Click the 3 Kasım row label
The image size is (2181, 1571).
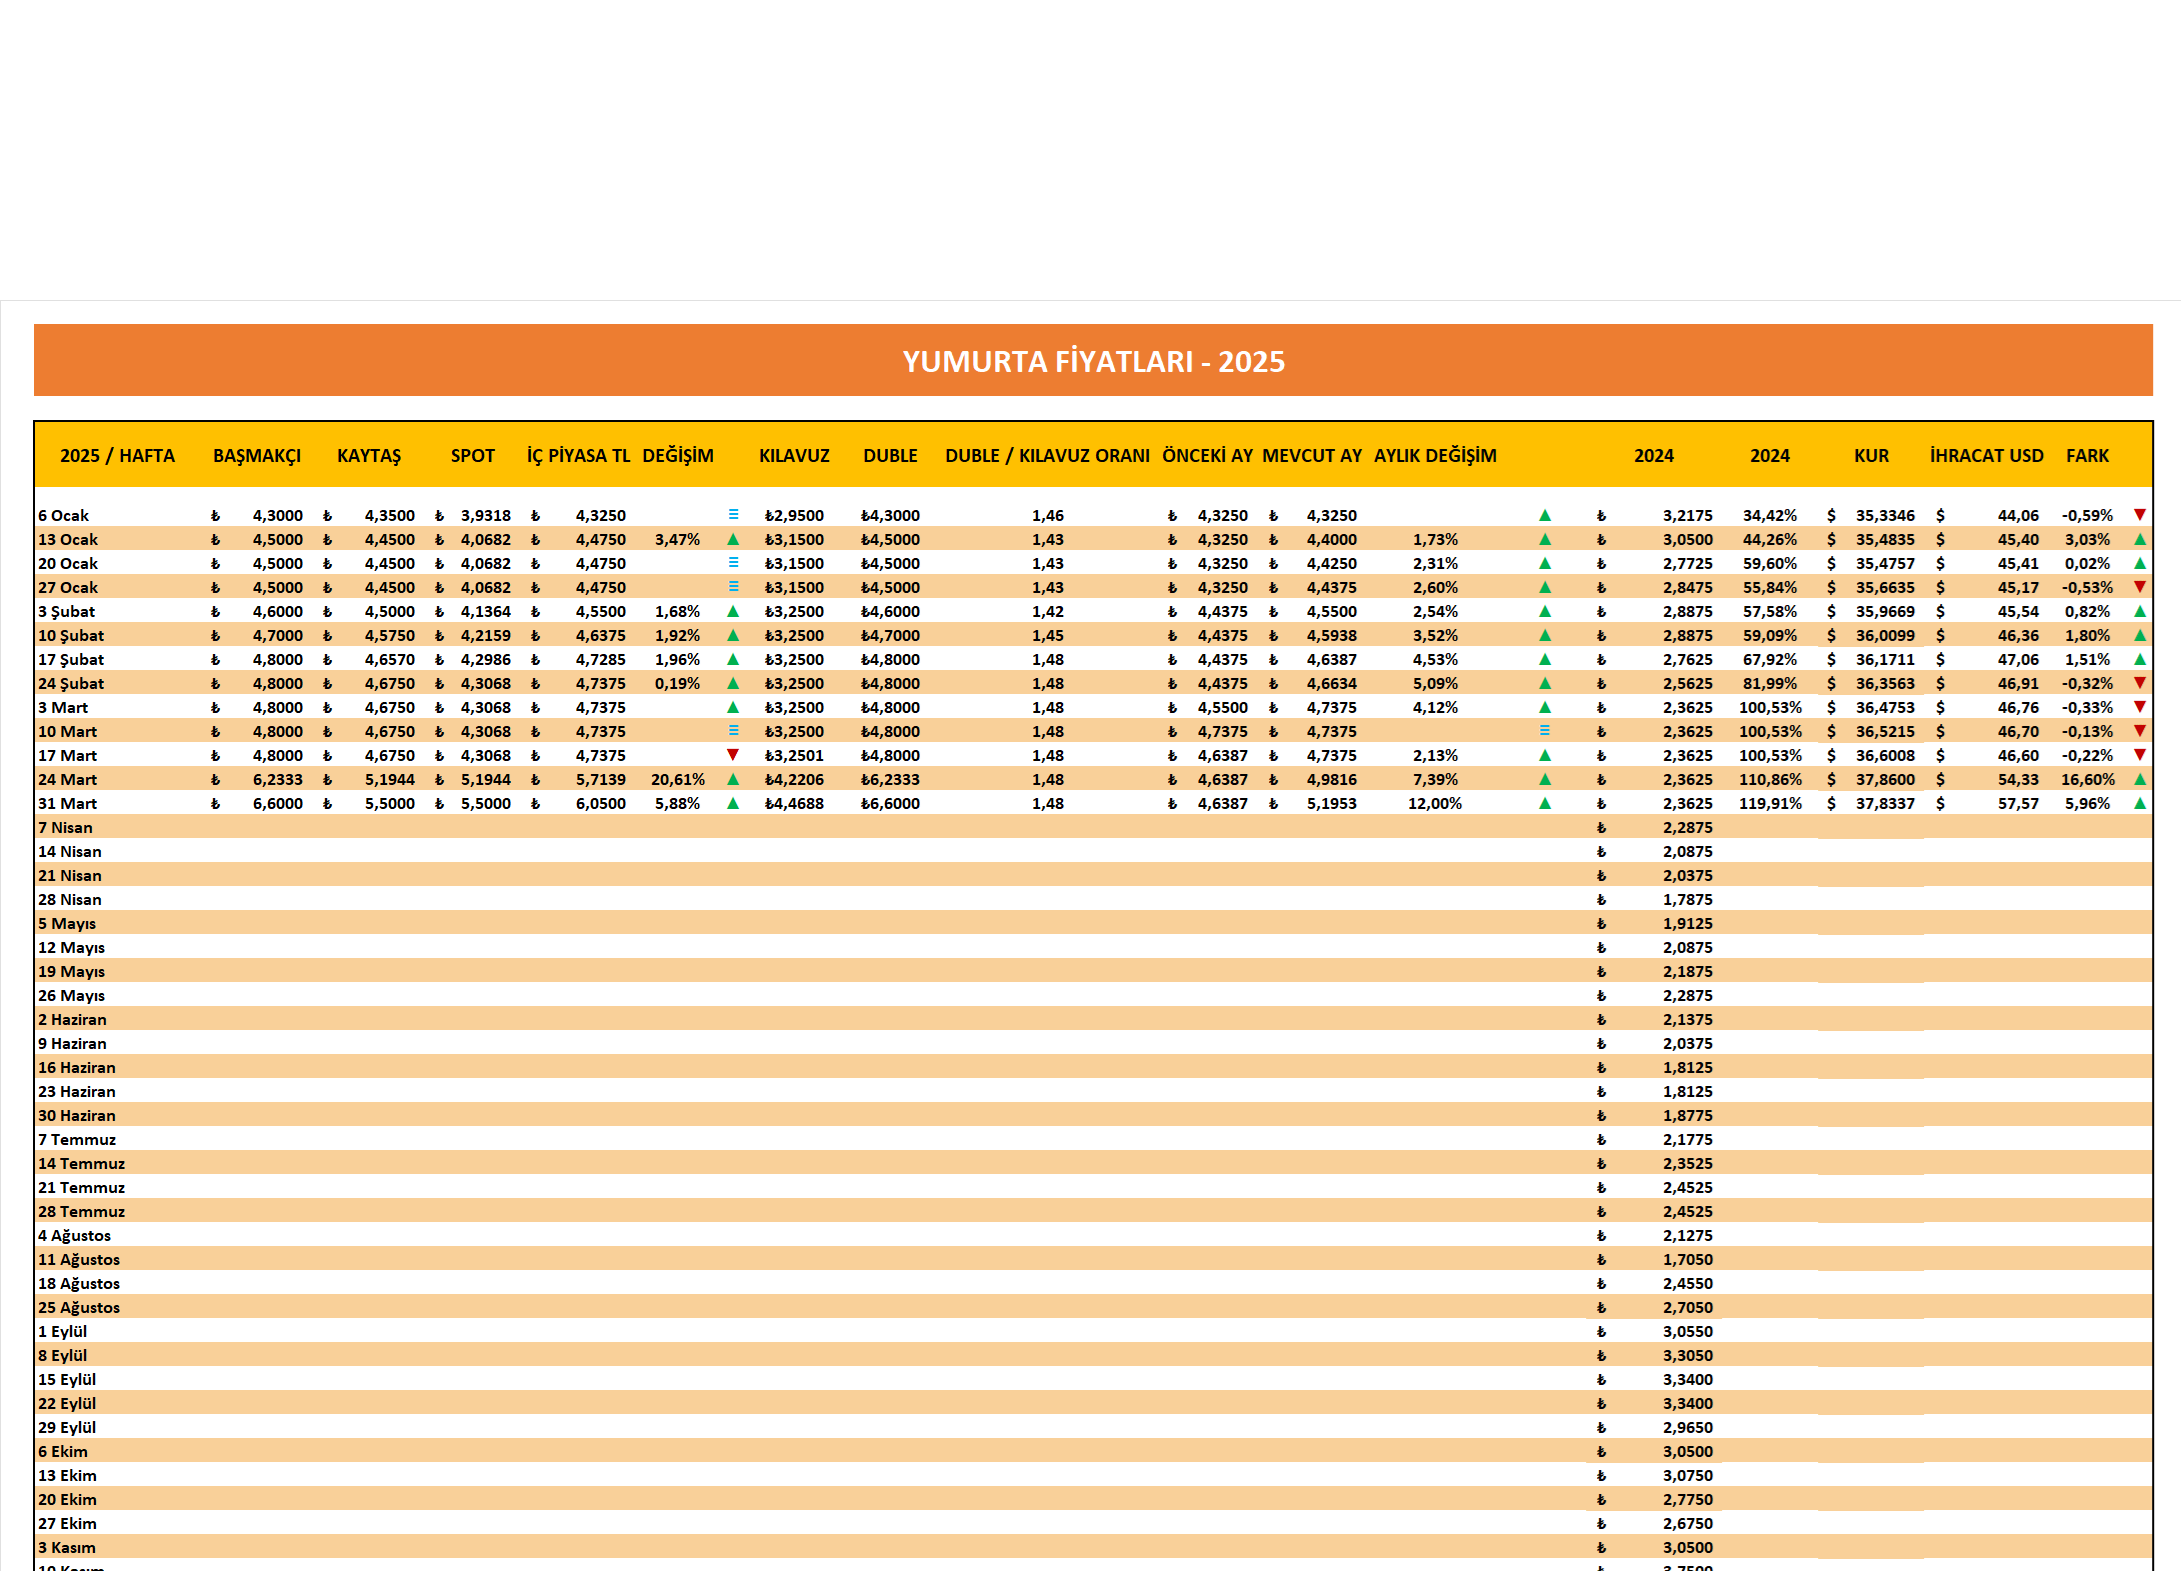coord(67,1547)
